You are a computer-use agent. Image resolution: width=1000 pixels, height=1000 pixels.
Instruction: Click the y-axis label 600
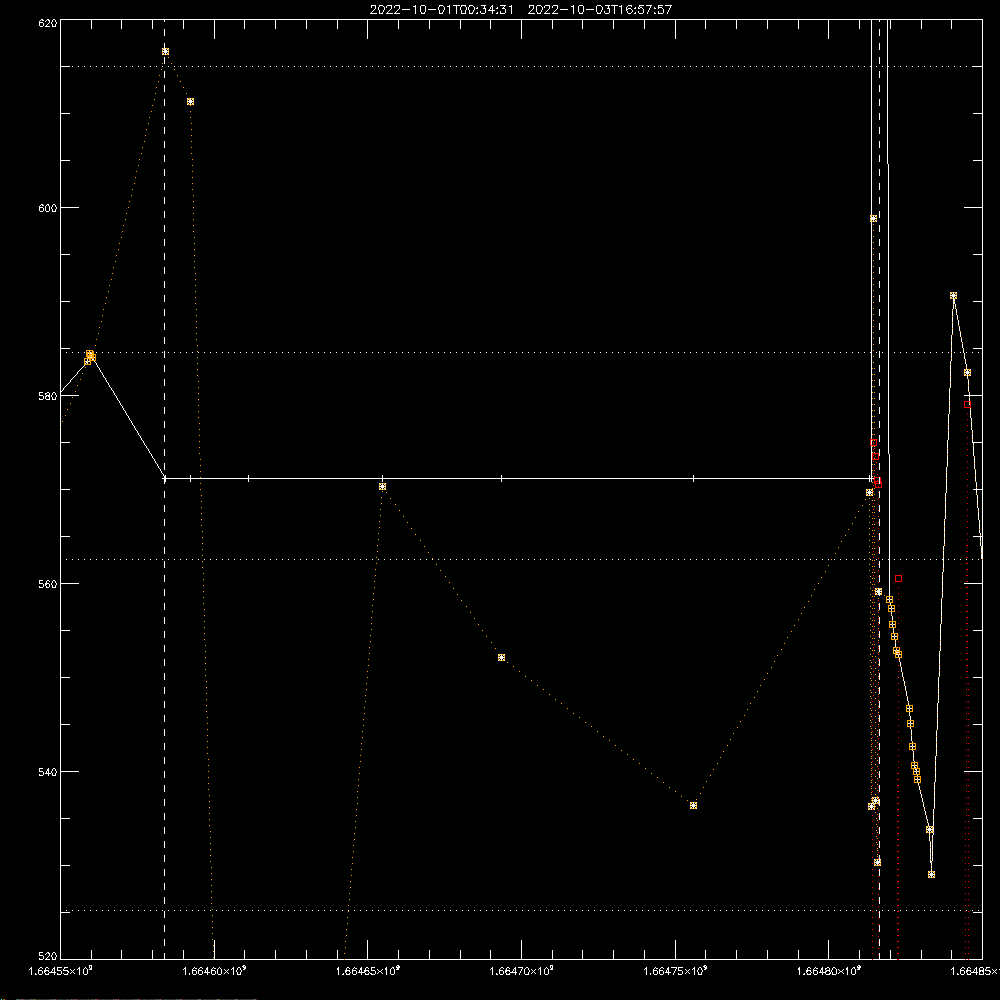[48, 208]
